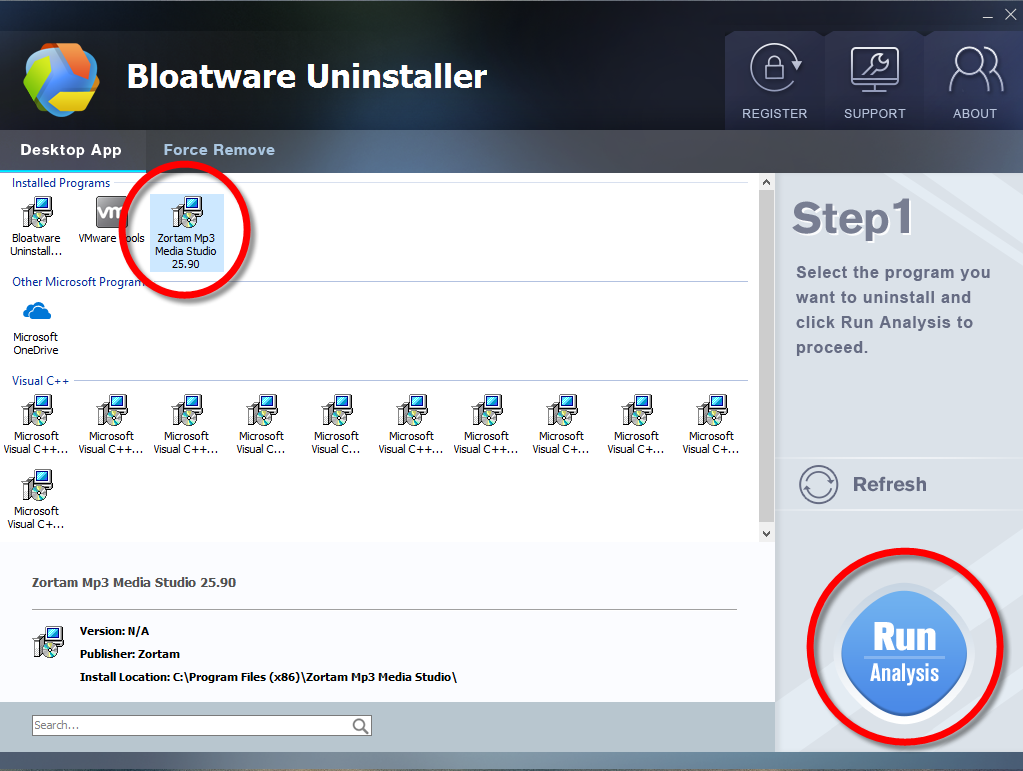The image size is (1023, 771).
Task: Select Zortam Mp3 Media Studio 25.90 in the program list
Action: (187, 233)
